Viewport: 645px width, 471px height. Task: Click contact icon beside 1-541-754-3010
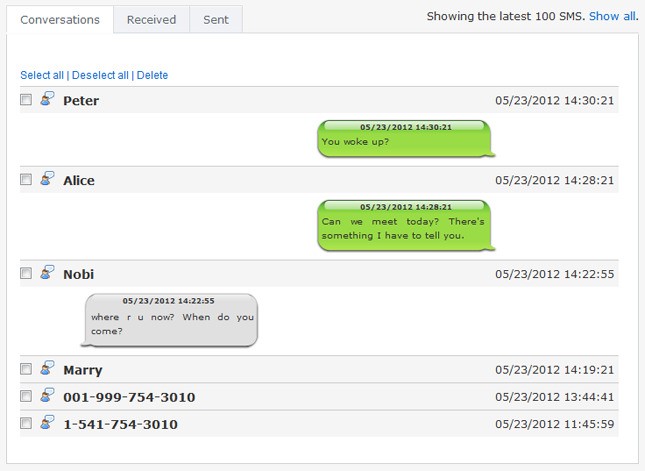tap(46, 423)
